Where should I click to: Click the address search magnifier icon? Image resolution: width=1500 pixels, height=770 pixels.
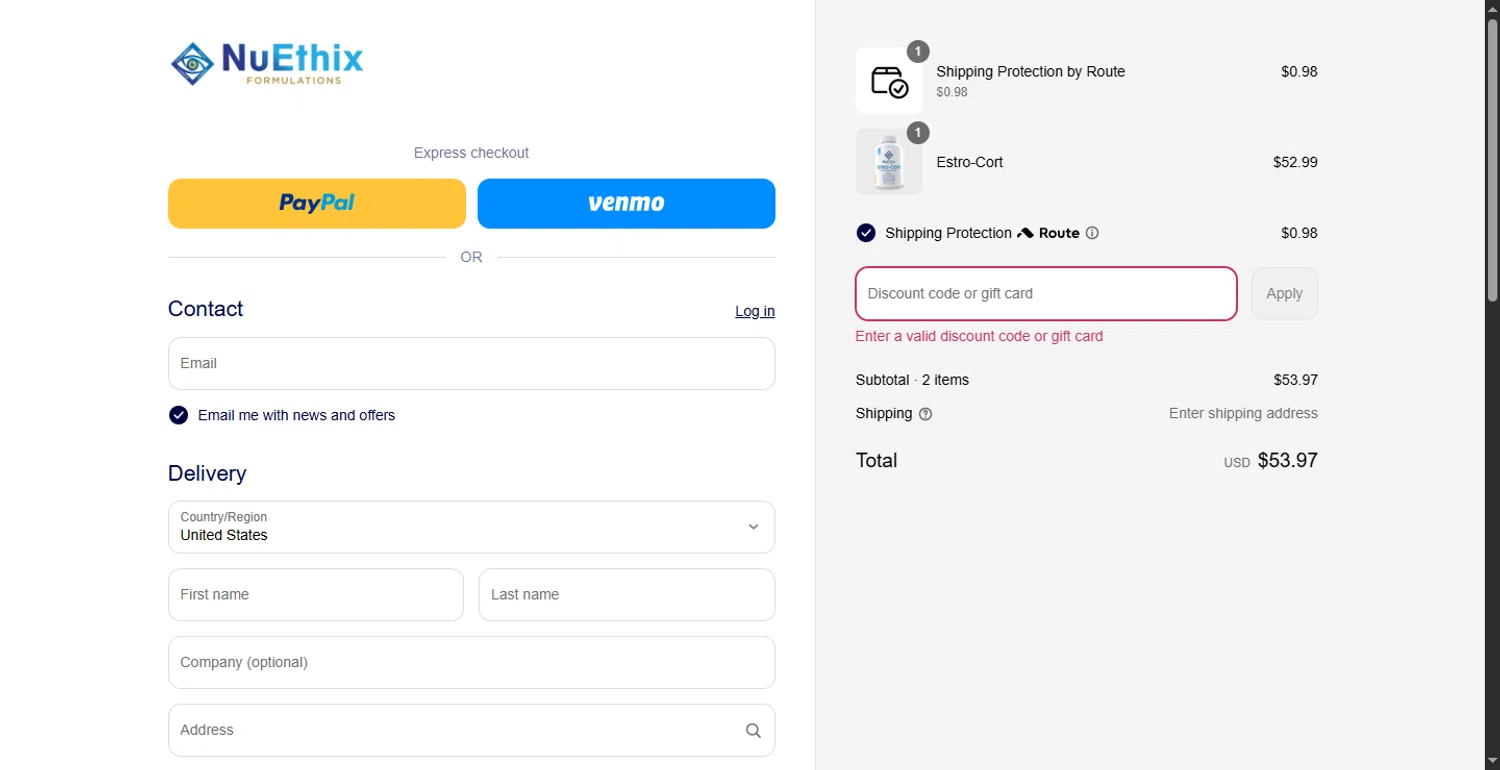click(x=753, y=731)
